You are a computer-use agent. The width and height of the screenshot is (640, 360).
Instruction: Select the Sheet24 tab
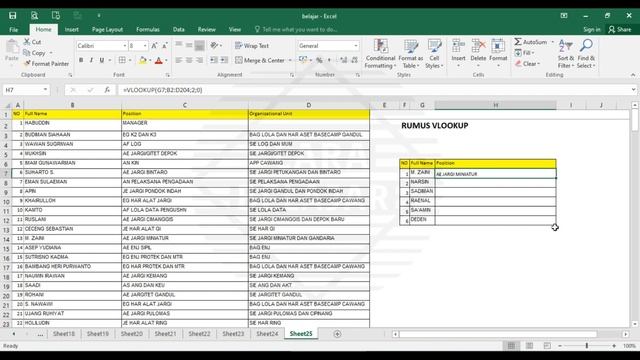[x=267, y=334]
